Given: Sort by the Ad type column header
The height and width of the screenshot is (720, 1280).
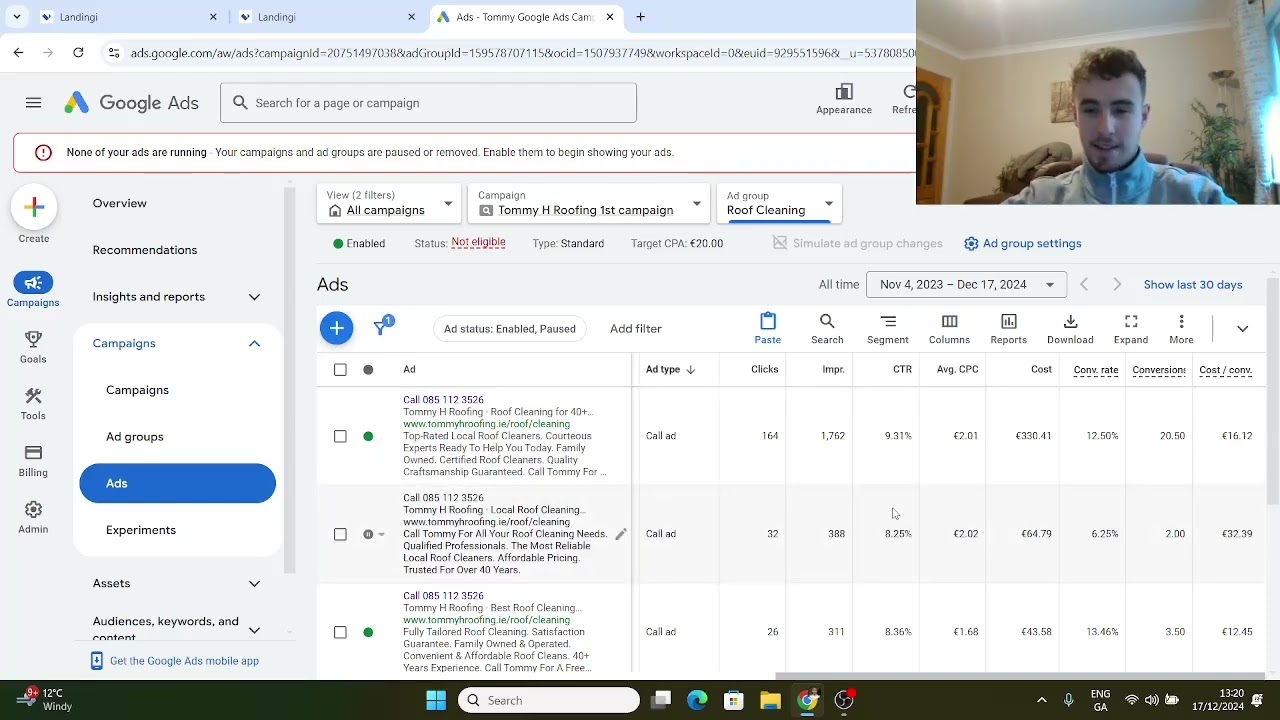Looking at the screenshot, I should tap(670, 370).
